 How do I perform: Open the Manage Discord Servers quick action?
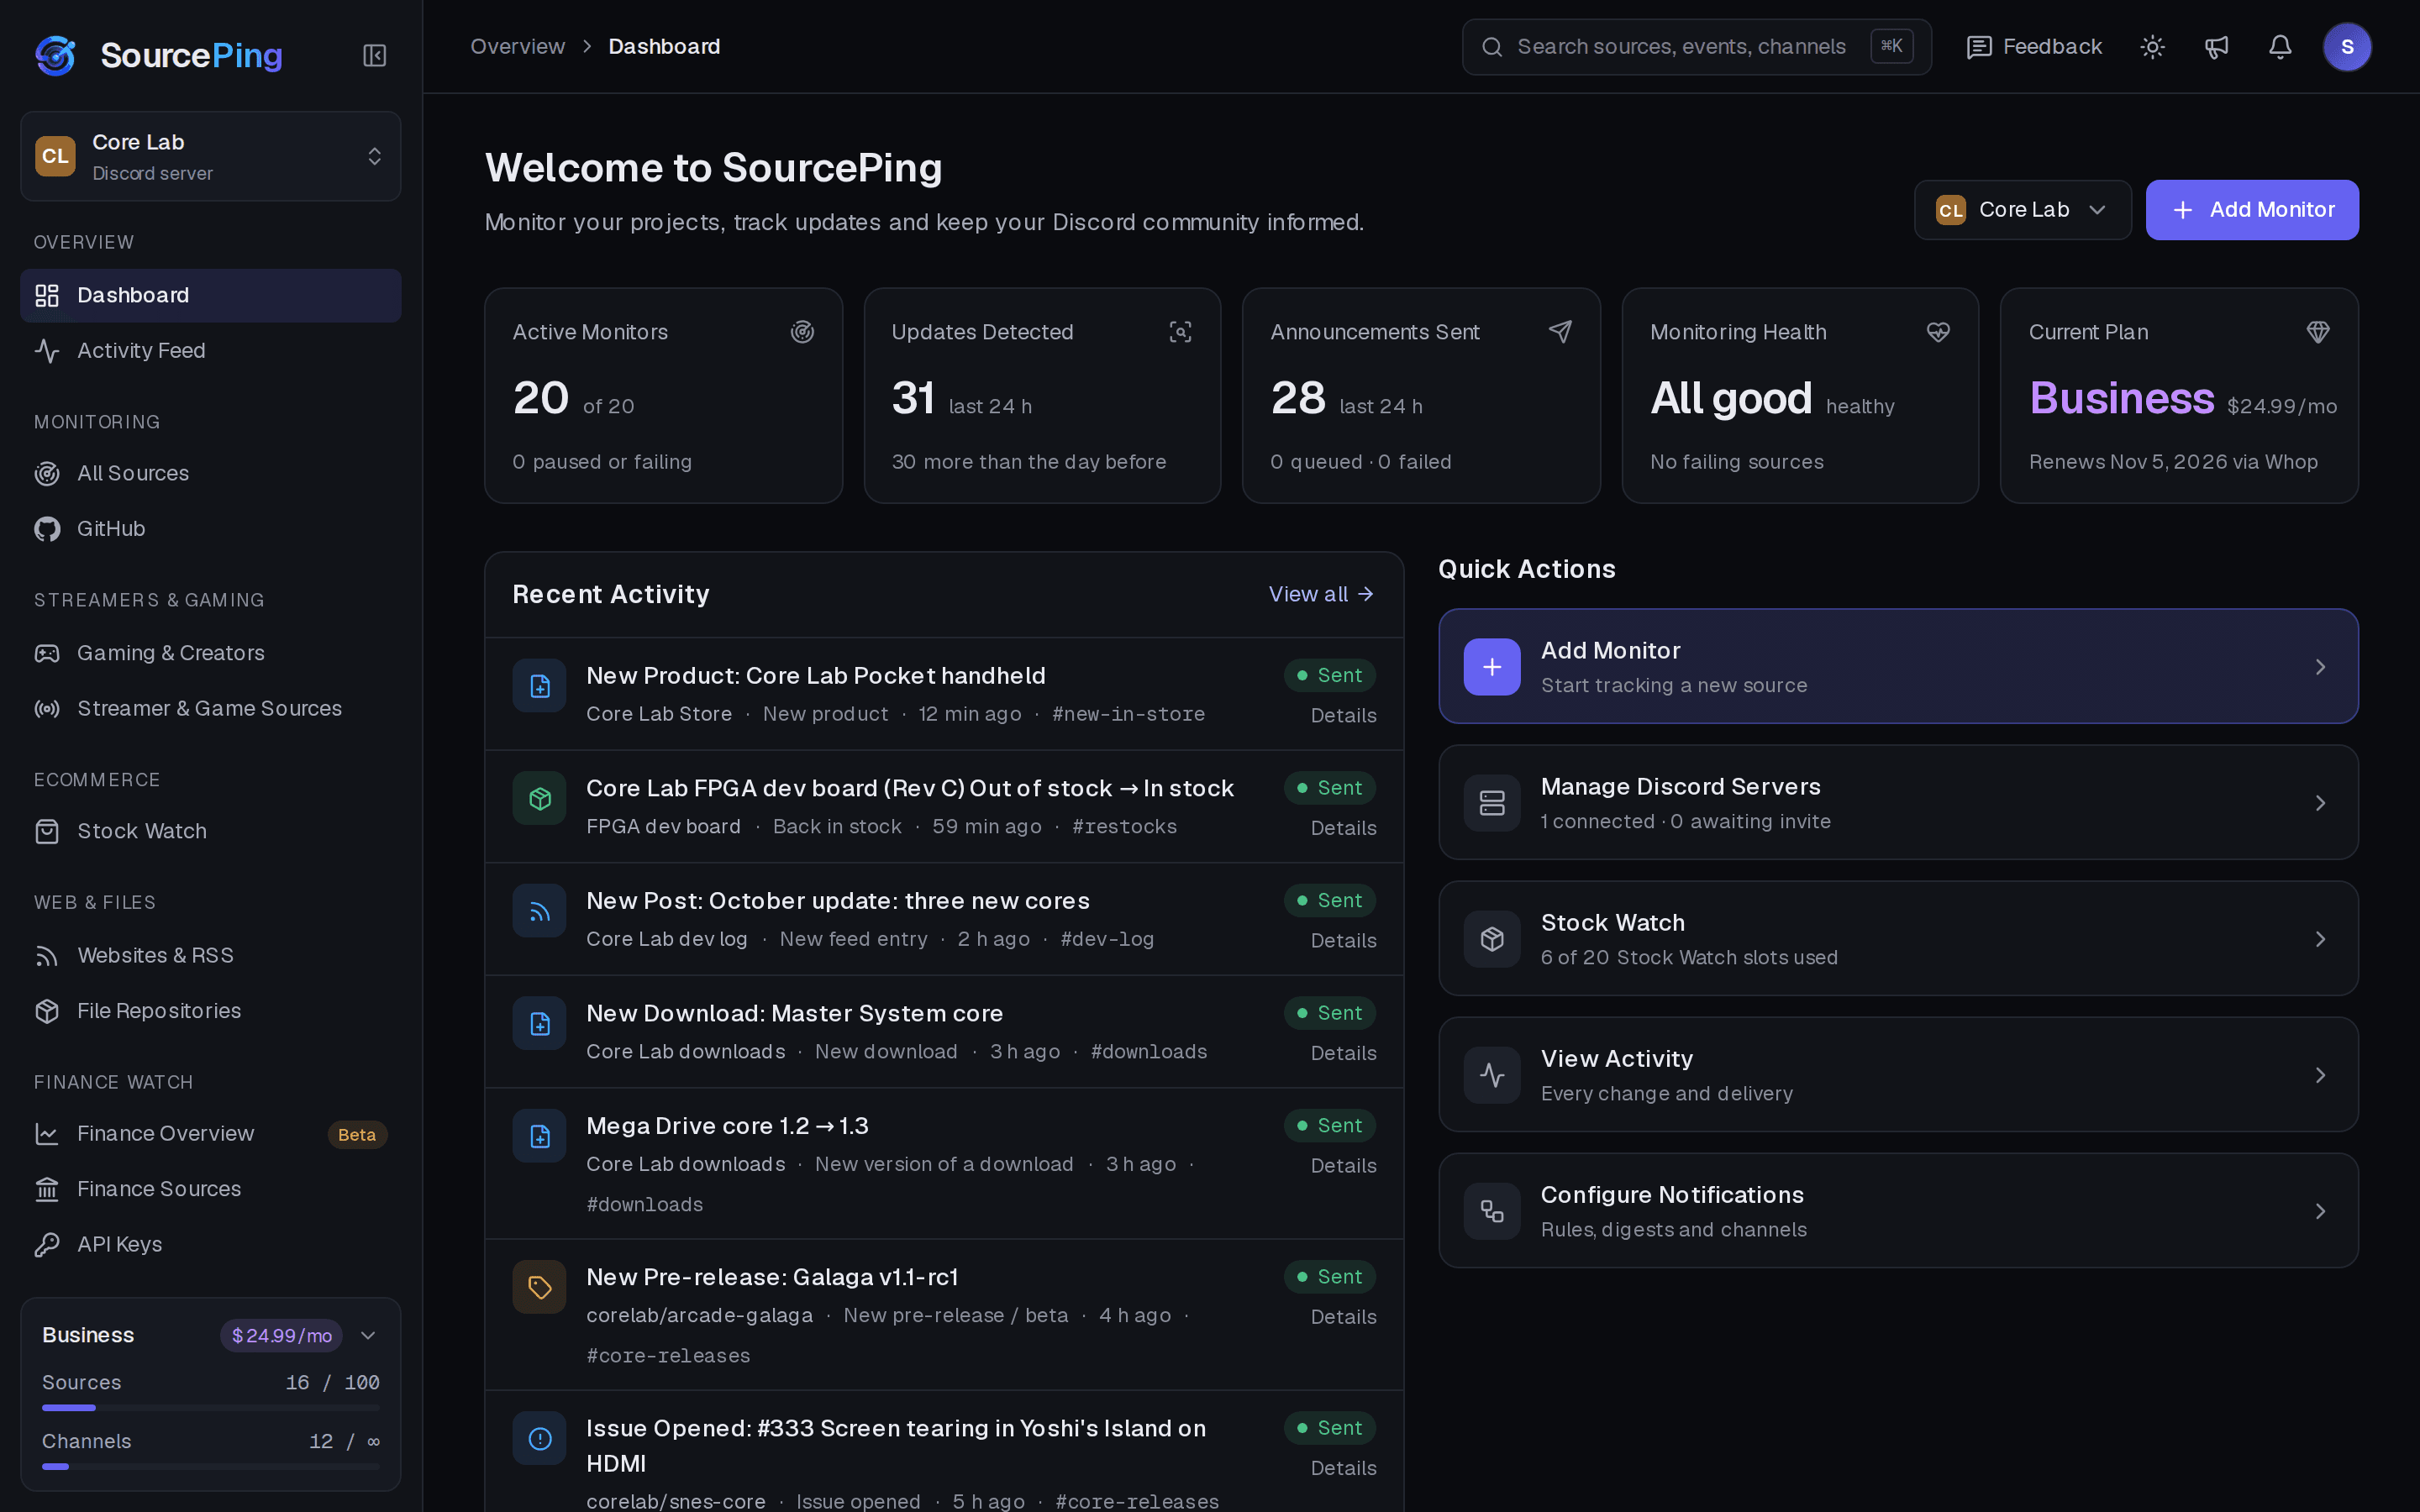(1898, 803)
